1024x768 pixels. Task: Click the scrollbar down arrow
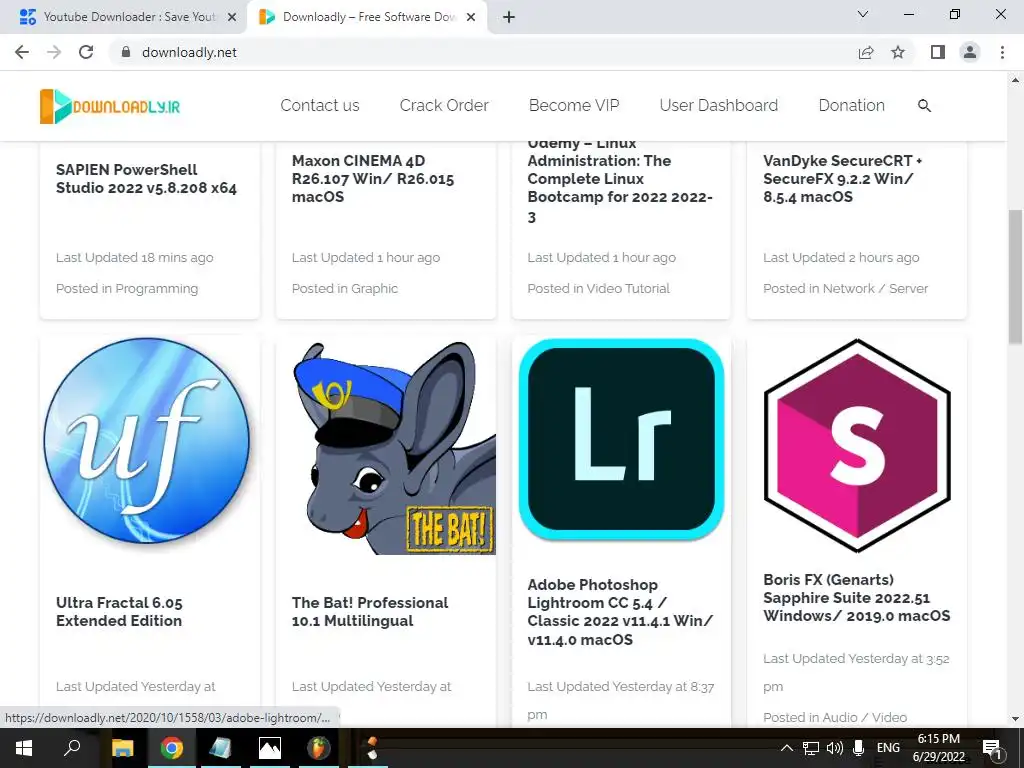tap(1015, 719)
